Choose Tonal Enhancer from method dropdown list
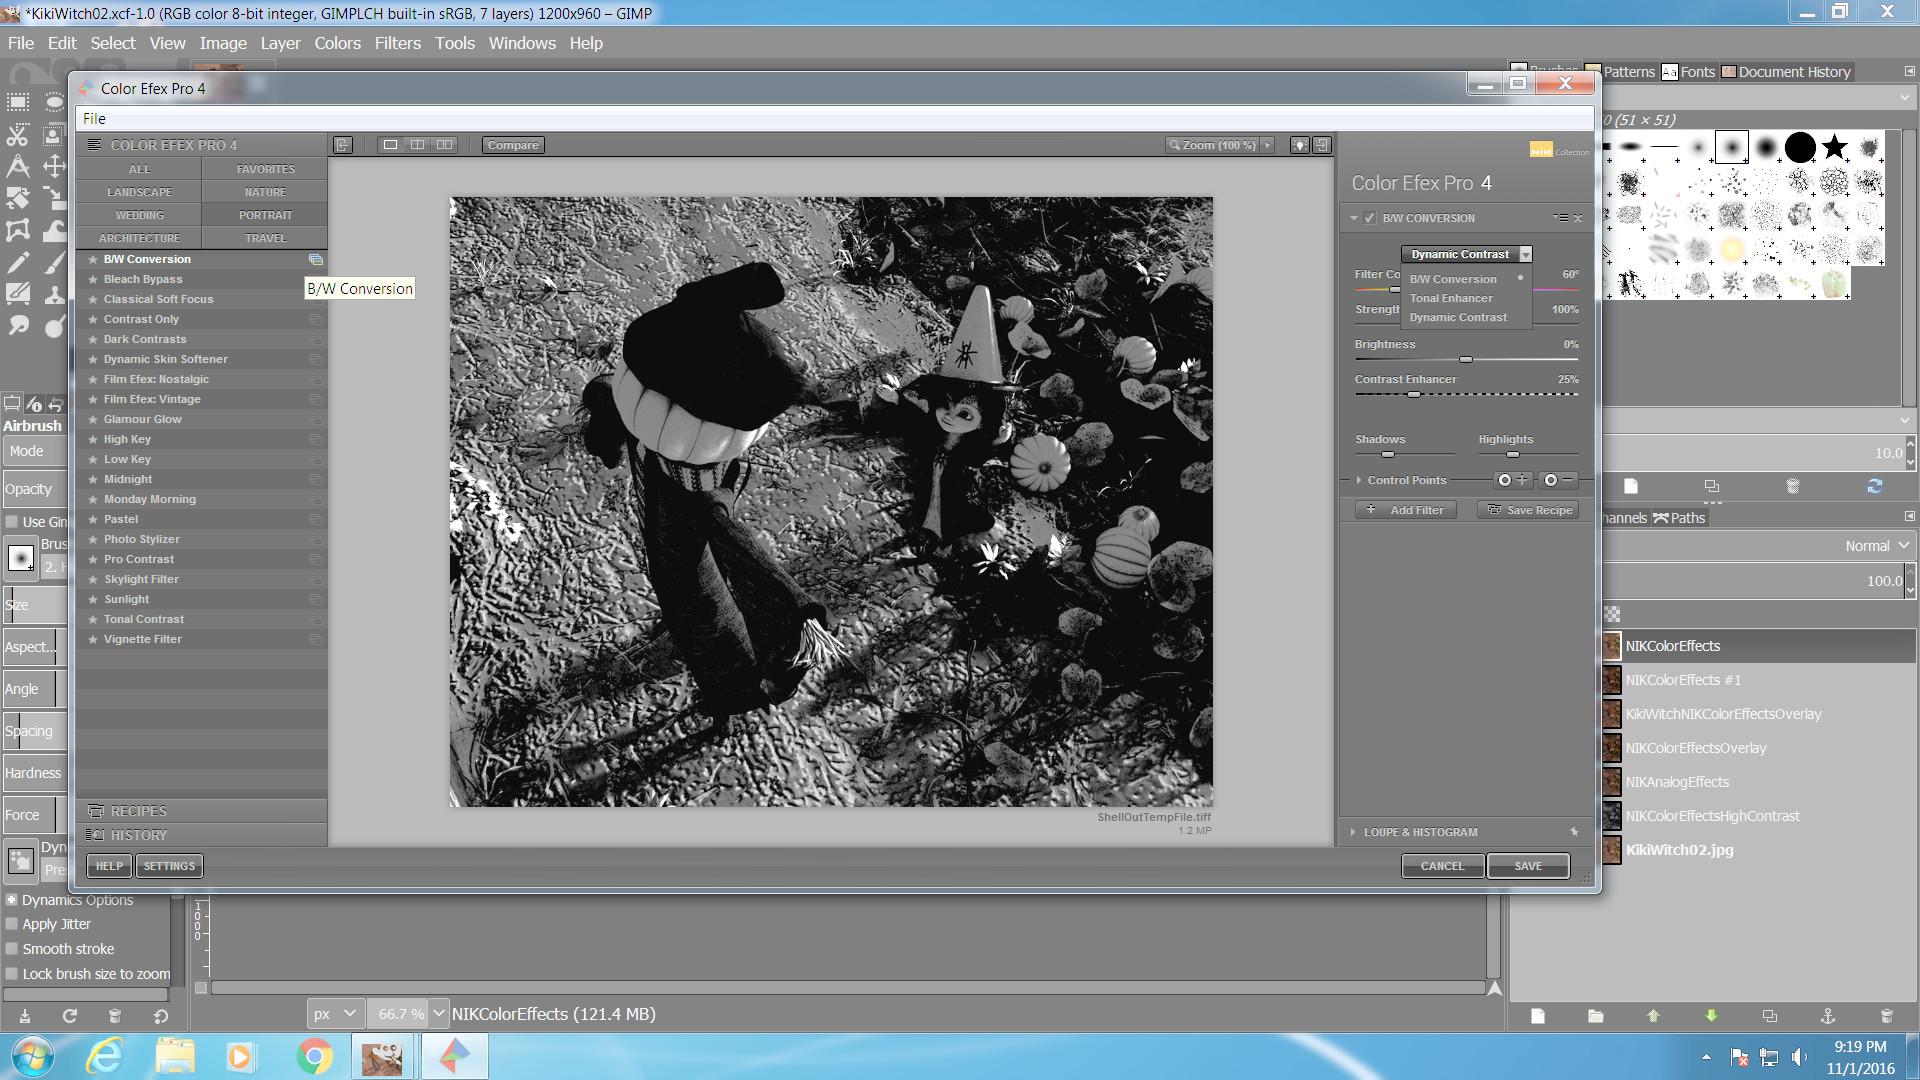This screenshot has height=1080, width=1920. tap(1451, 298)
